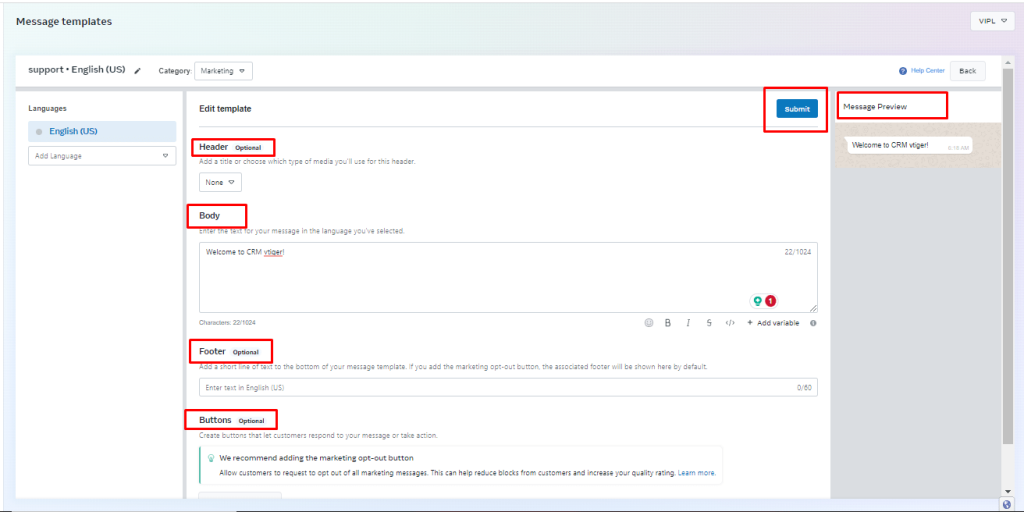Focus the Footer text input field

tap(508, 387)
